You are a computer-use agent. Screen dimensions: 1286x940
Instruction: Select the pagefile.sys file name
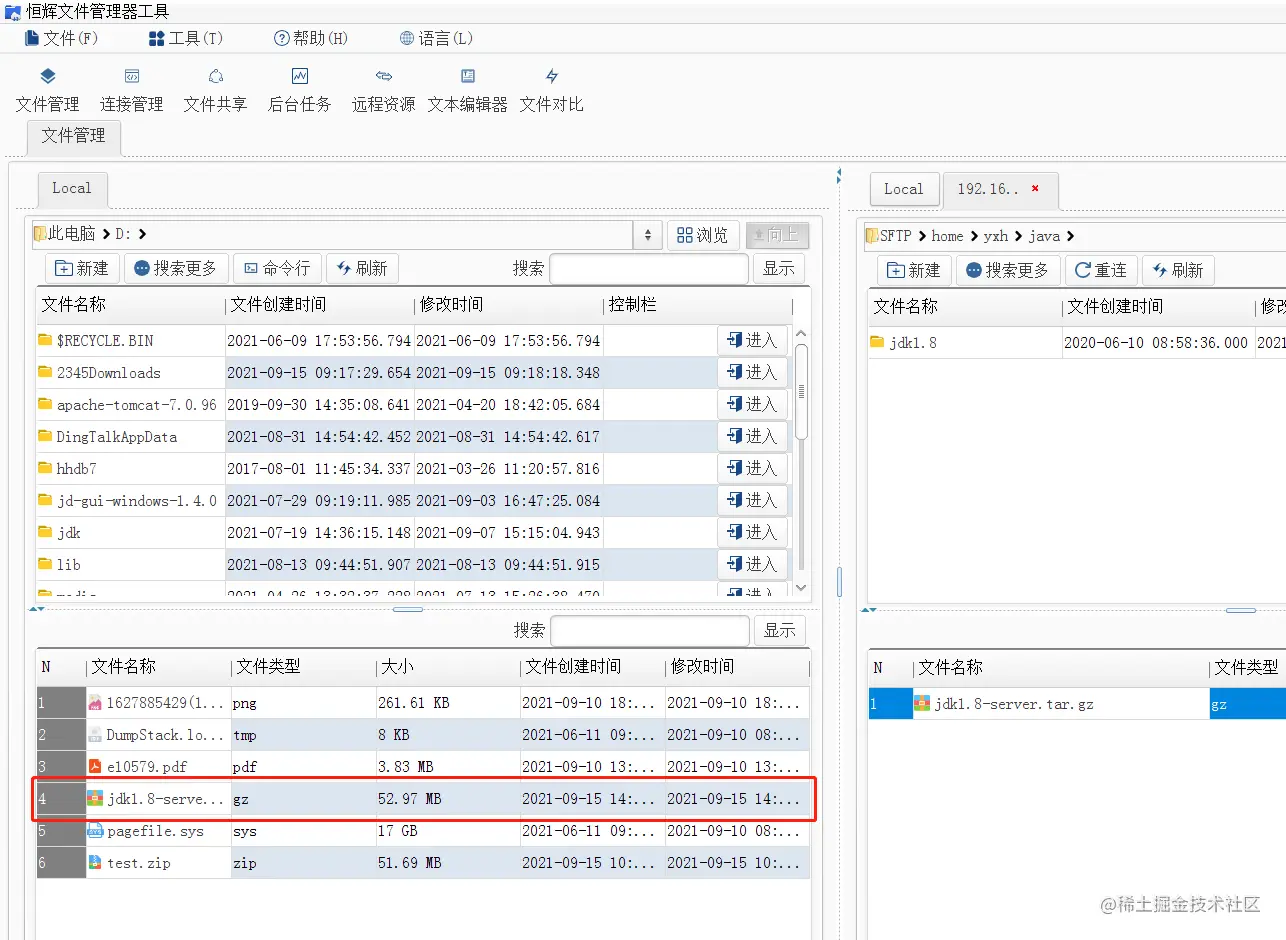pos(155,831)
